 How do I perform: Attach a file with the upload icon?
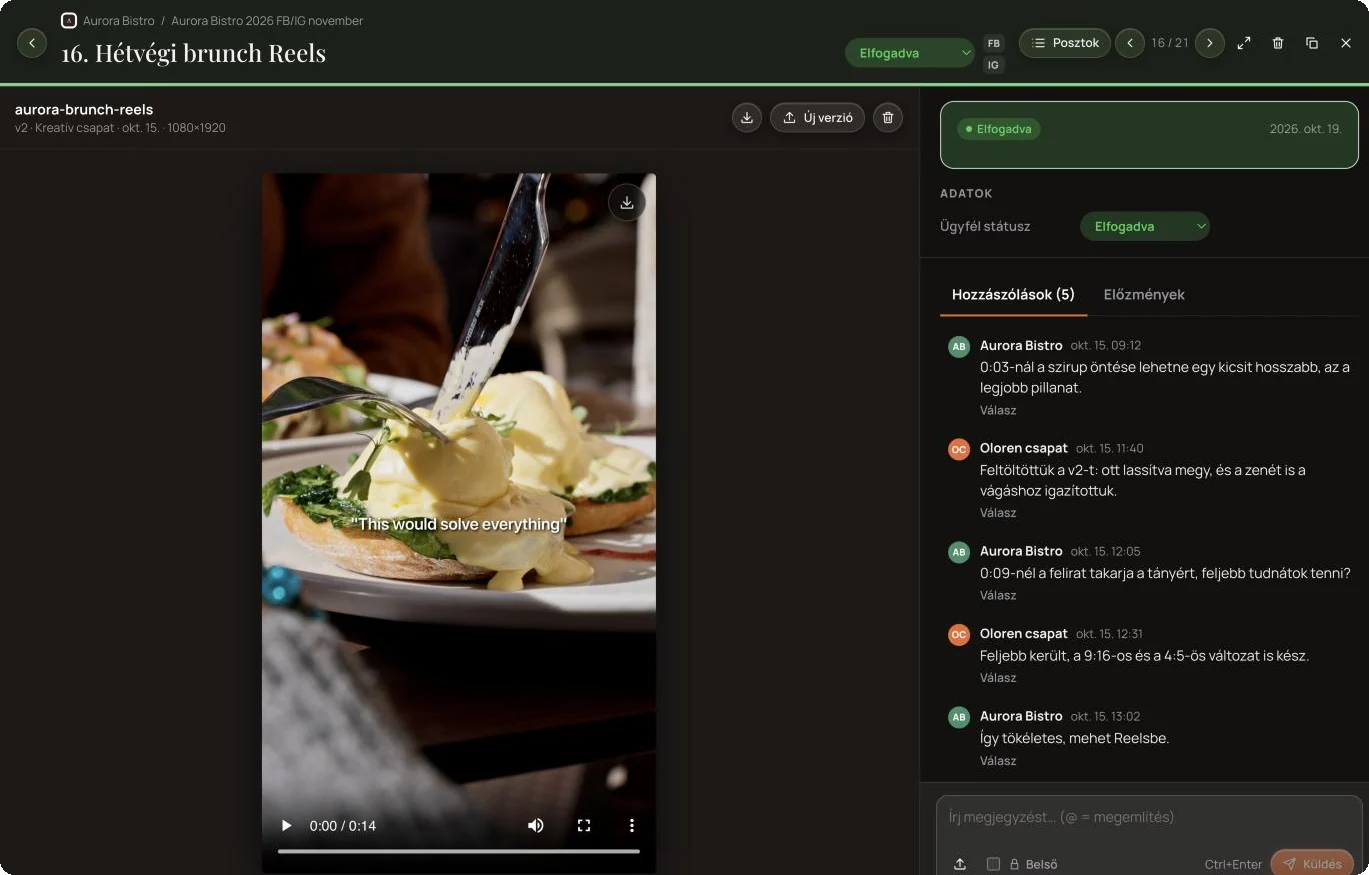point(960,864)
